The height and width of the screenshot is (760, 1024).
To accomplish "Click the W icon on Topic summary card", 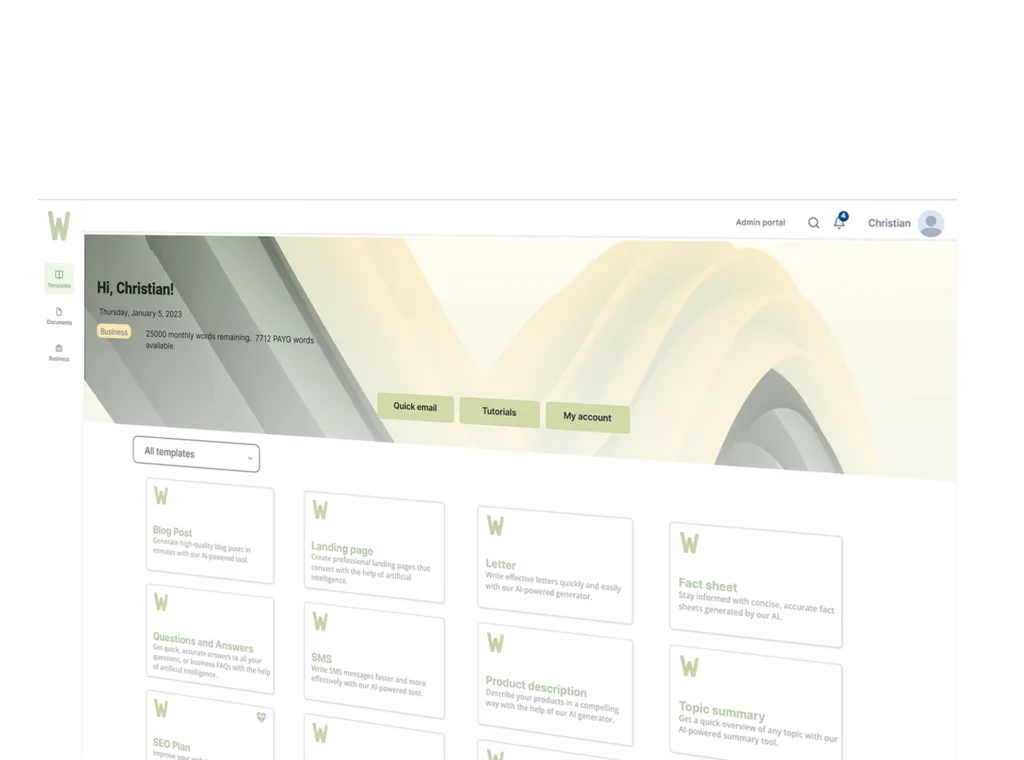I will (x=690, y=667).
